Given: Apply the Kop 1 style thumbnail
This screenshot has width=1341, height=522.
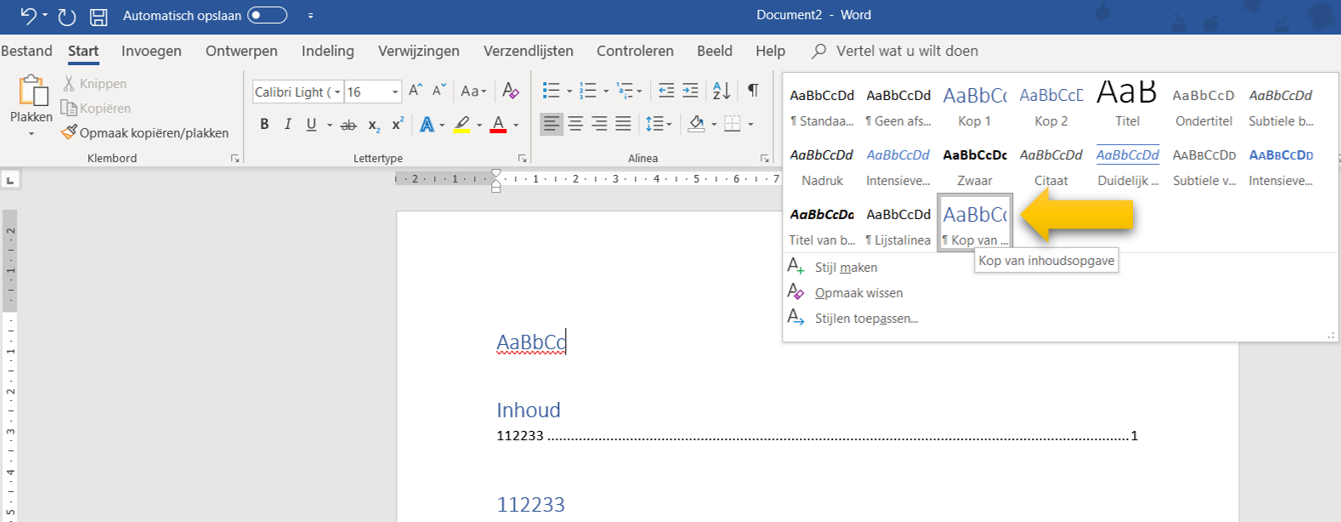Looking at the screenshot, I should 974,106.
